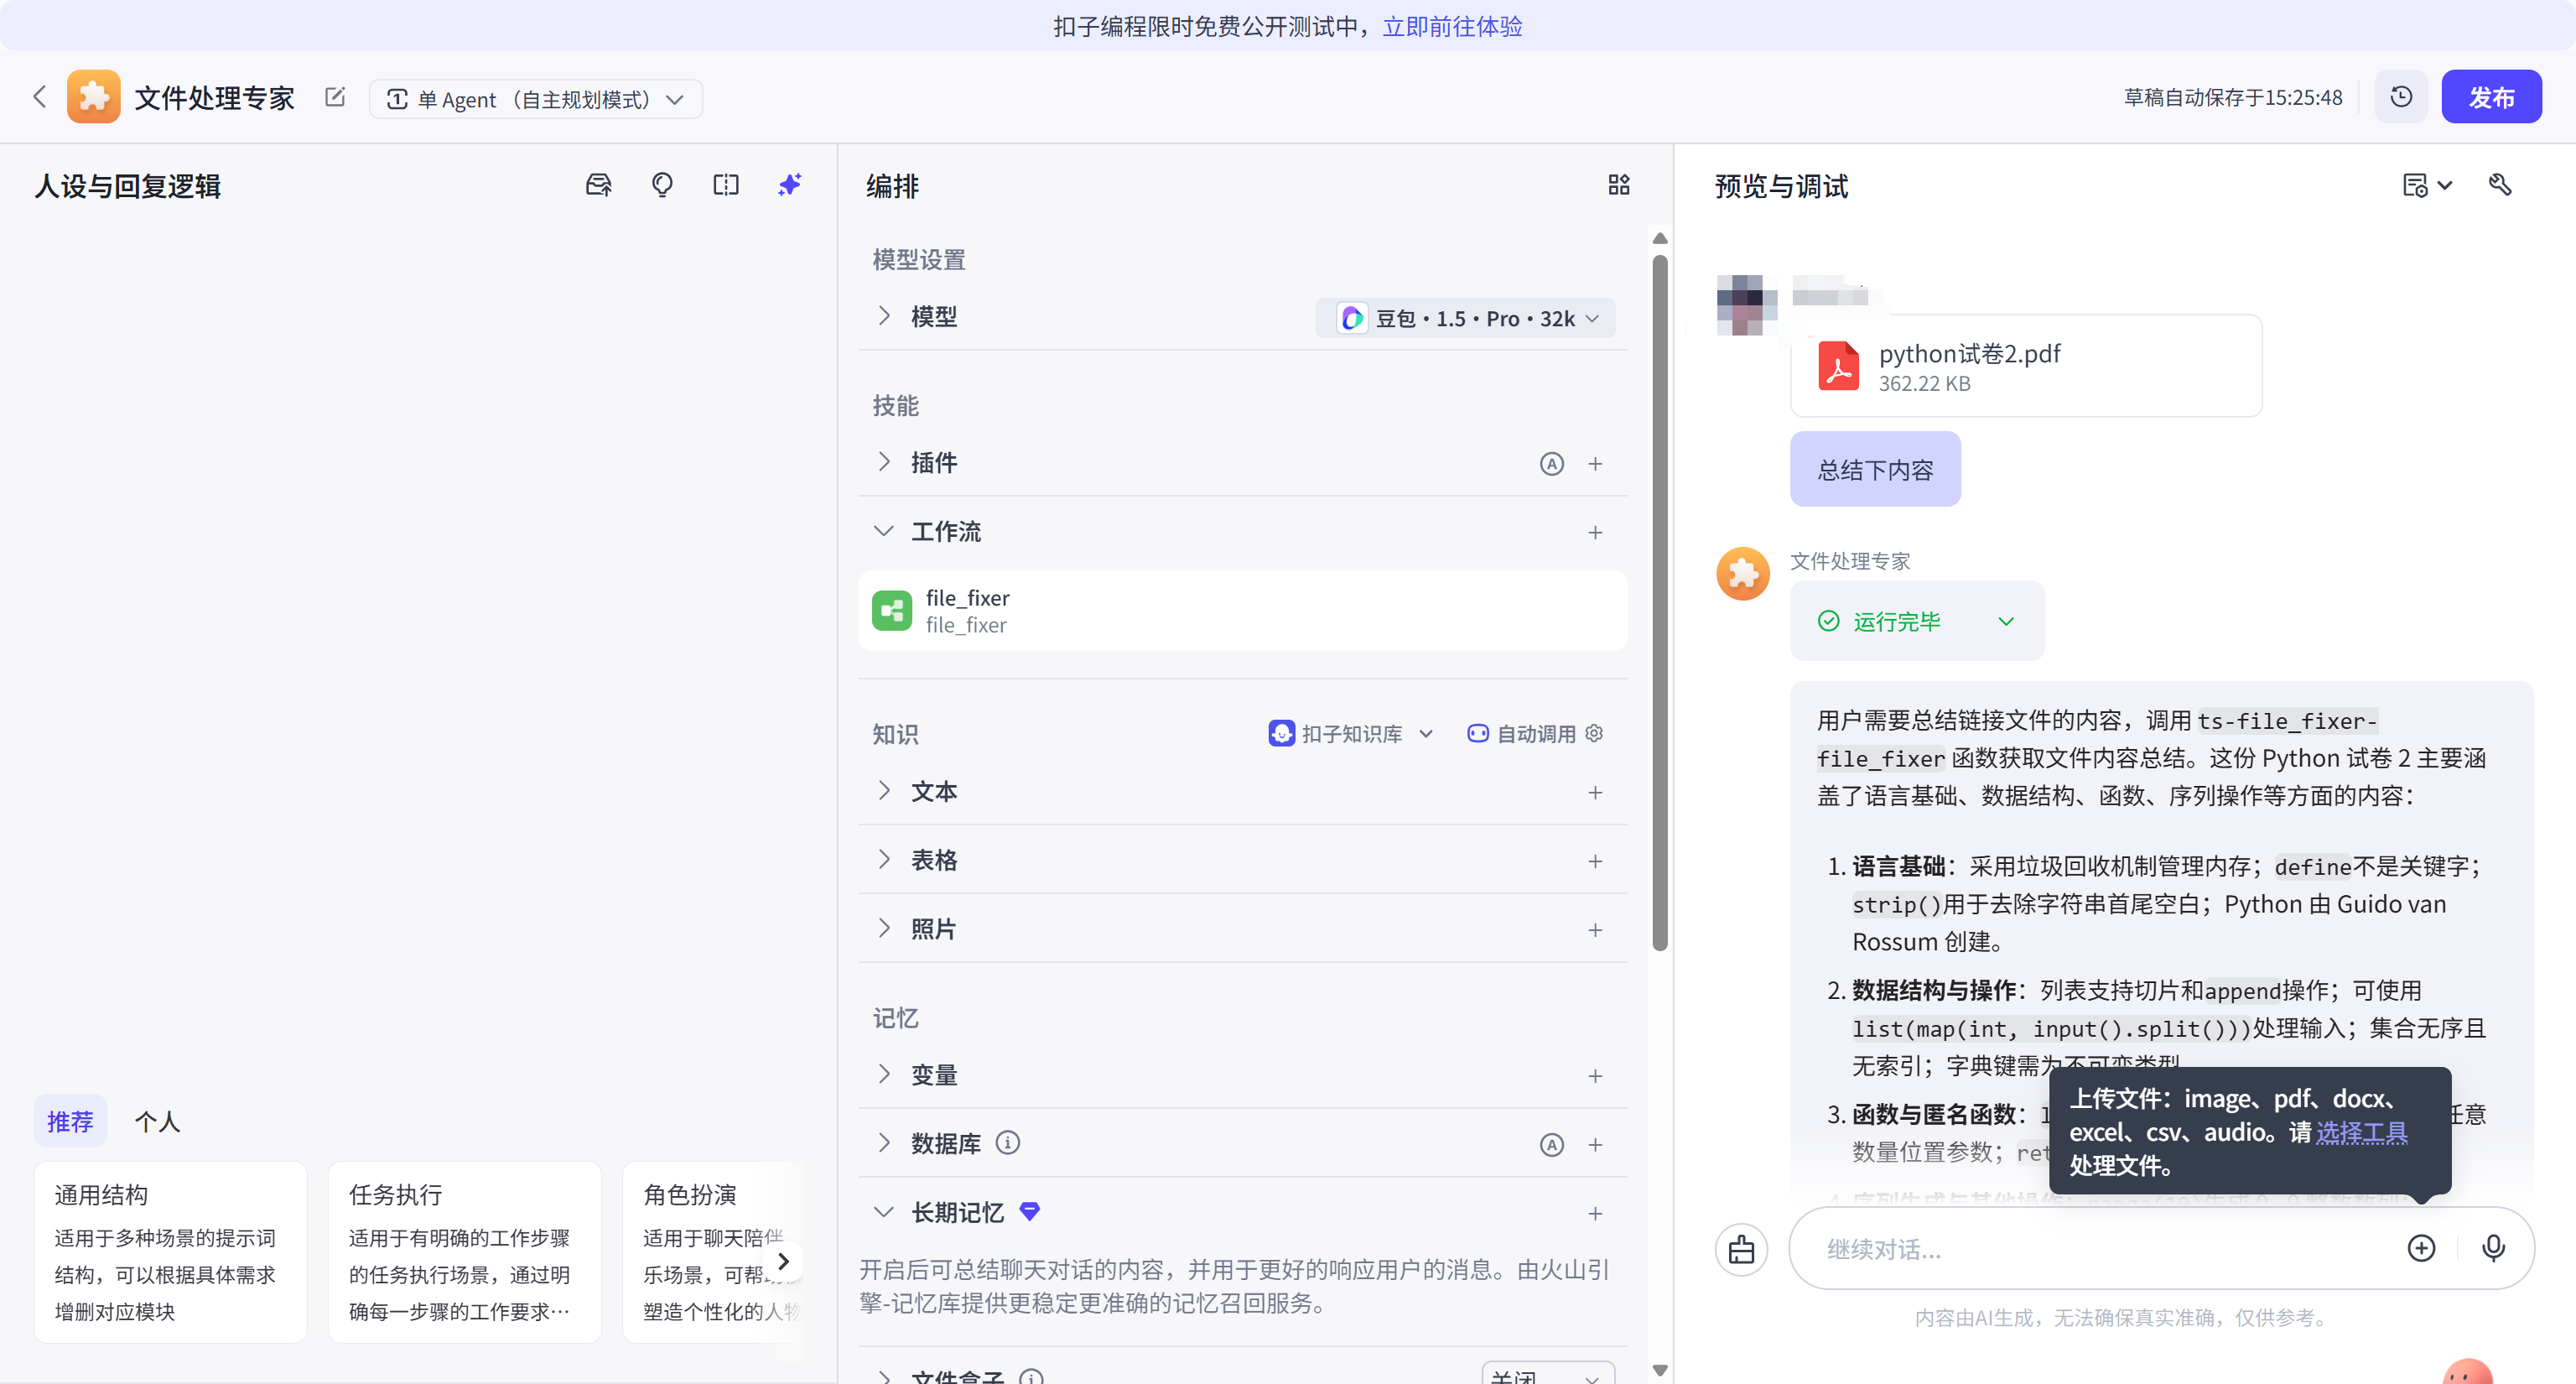Click the microphone voice input icon
The height and width of the screenshot is (1384, 2576).
(2494, 1248)
